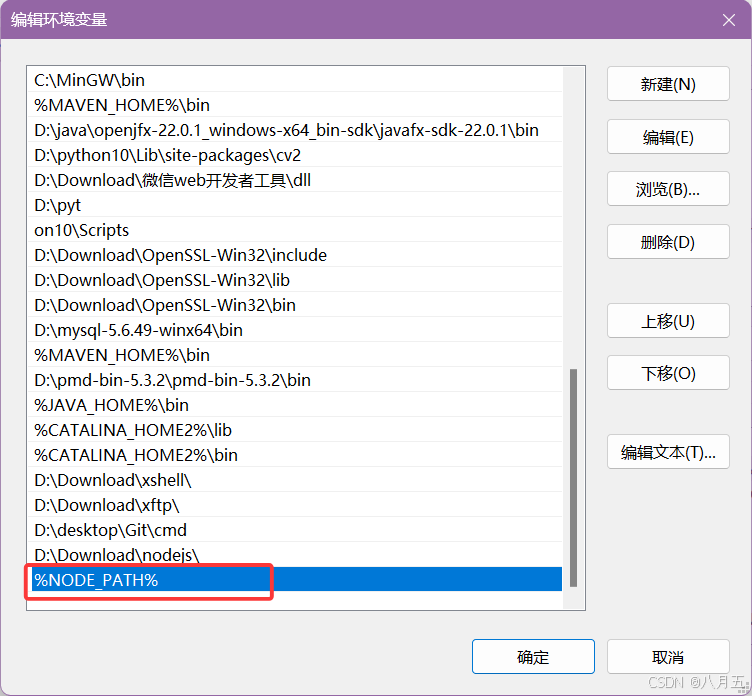Viewport: 752px width, 696px height.
Task: Cancel with the 取消 button
Action: click(x=668, y=657)
